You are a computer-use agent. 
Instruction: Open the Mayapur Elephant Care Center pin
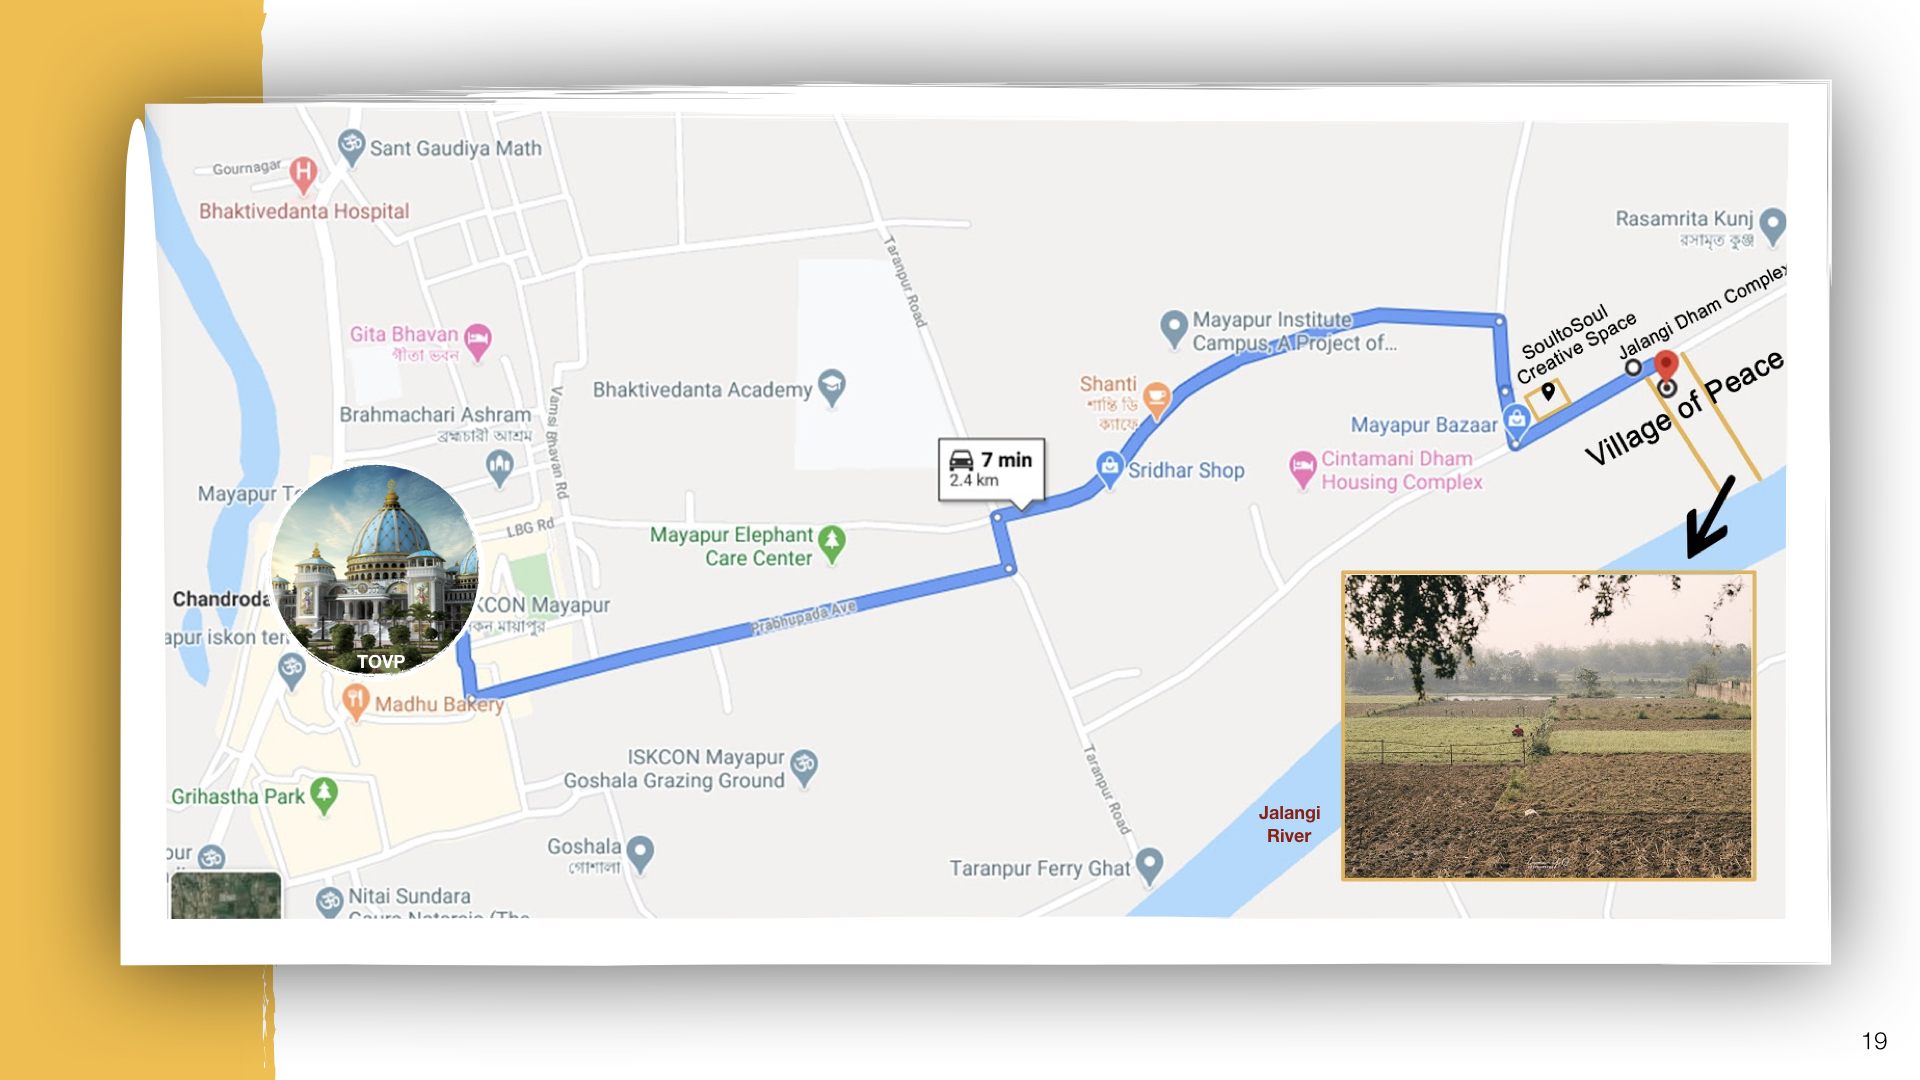tap(832, 543)
